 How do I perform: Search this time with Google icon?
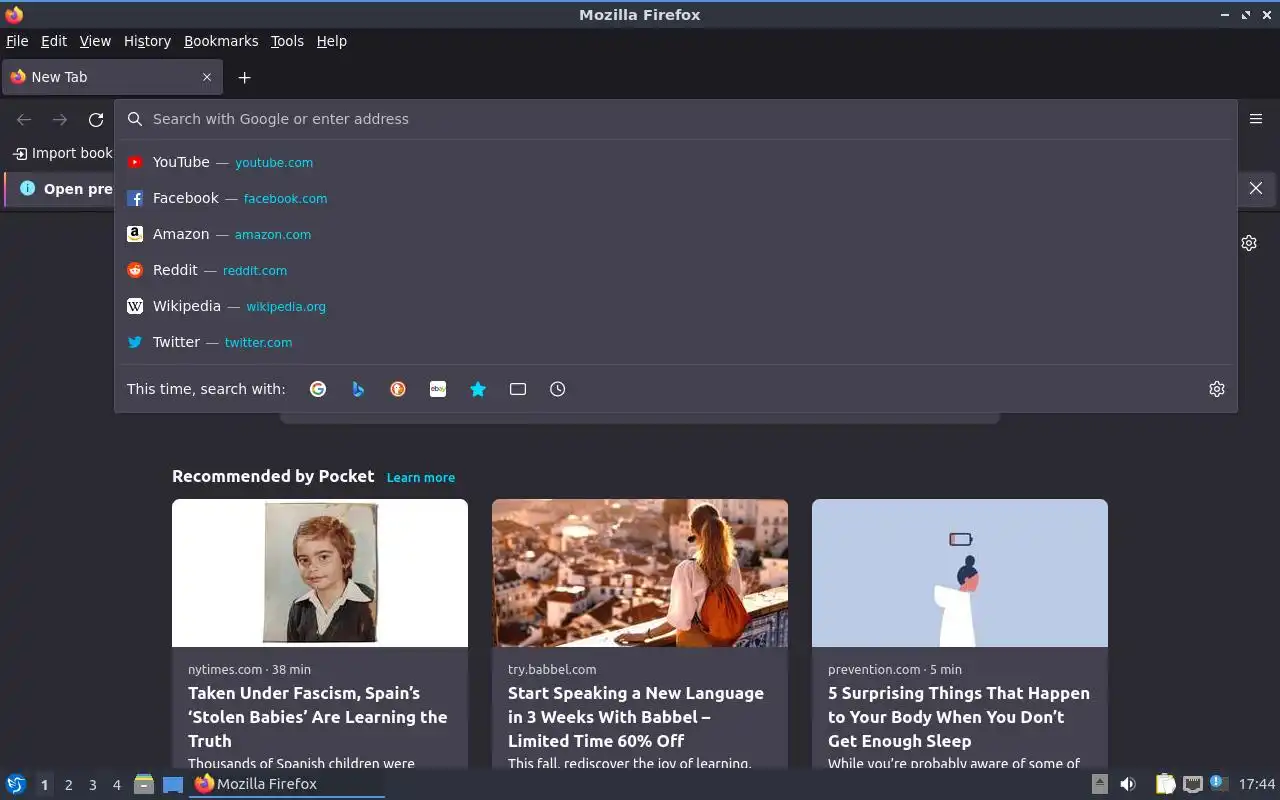tap(318, 389)
